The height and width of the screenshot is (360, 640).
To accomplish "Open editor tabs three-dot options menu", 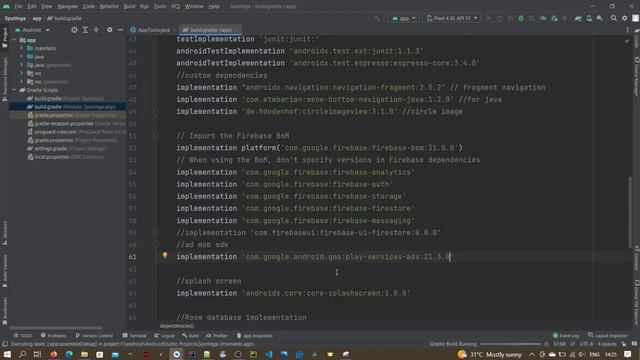I will (x=627, y=30).
